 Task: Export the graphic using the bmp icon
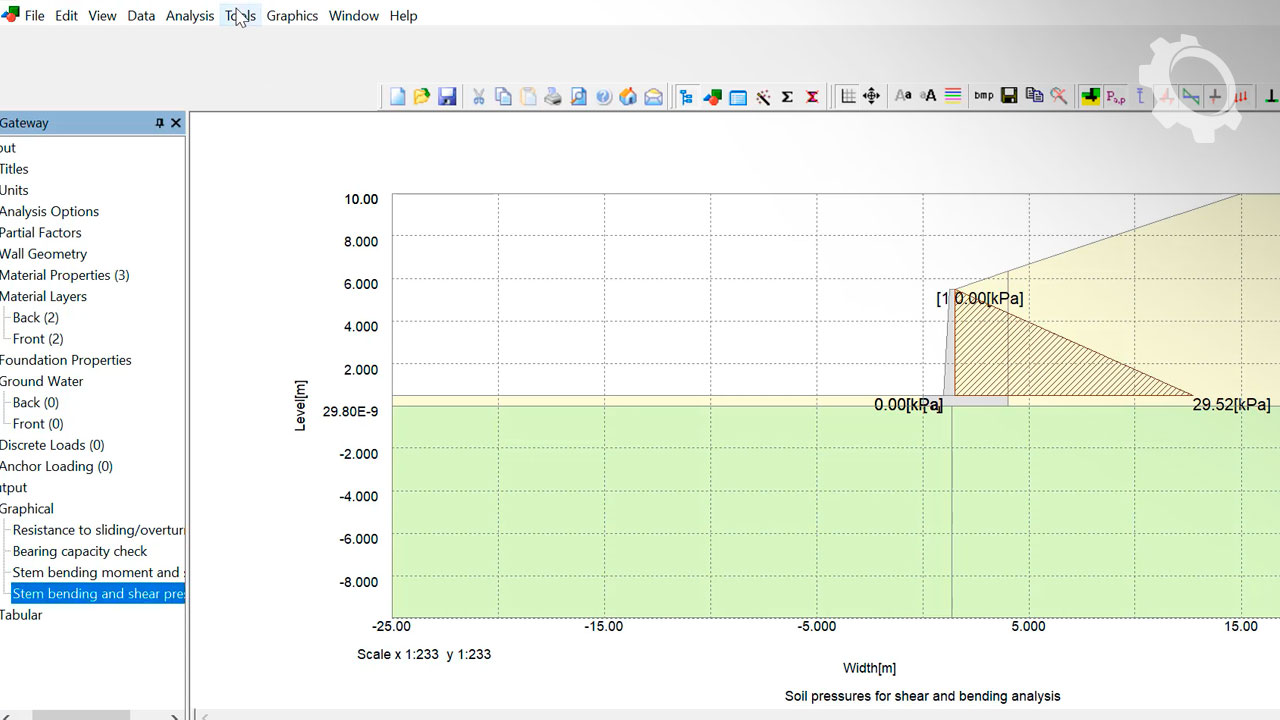(x=984, y=96)
